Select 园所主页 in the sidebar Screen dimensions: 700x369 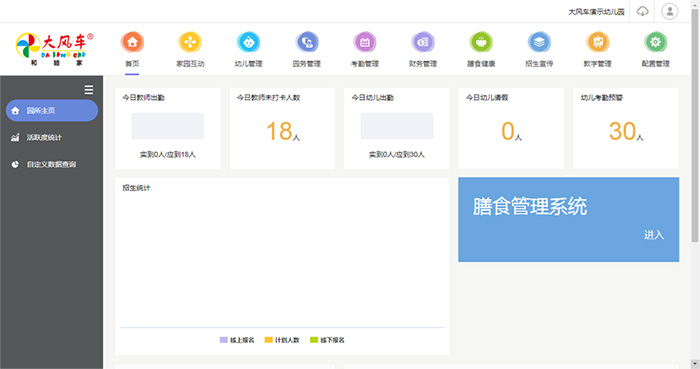coord(52,111)
